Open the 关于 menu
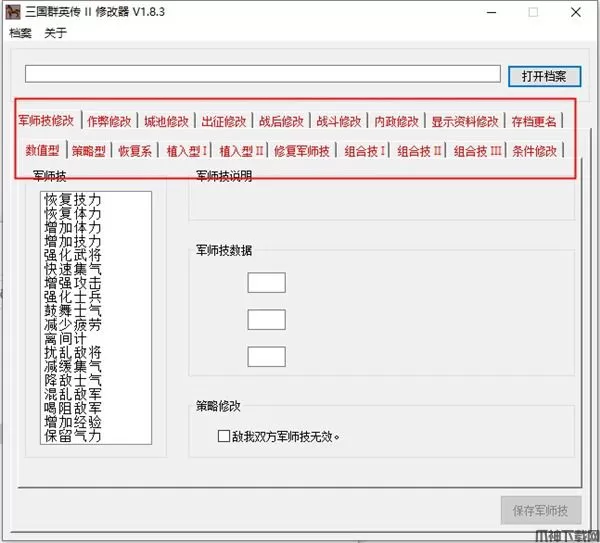 [x=55, y=33]
